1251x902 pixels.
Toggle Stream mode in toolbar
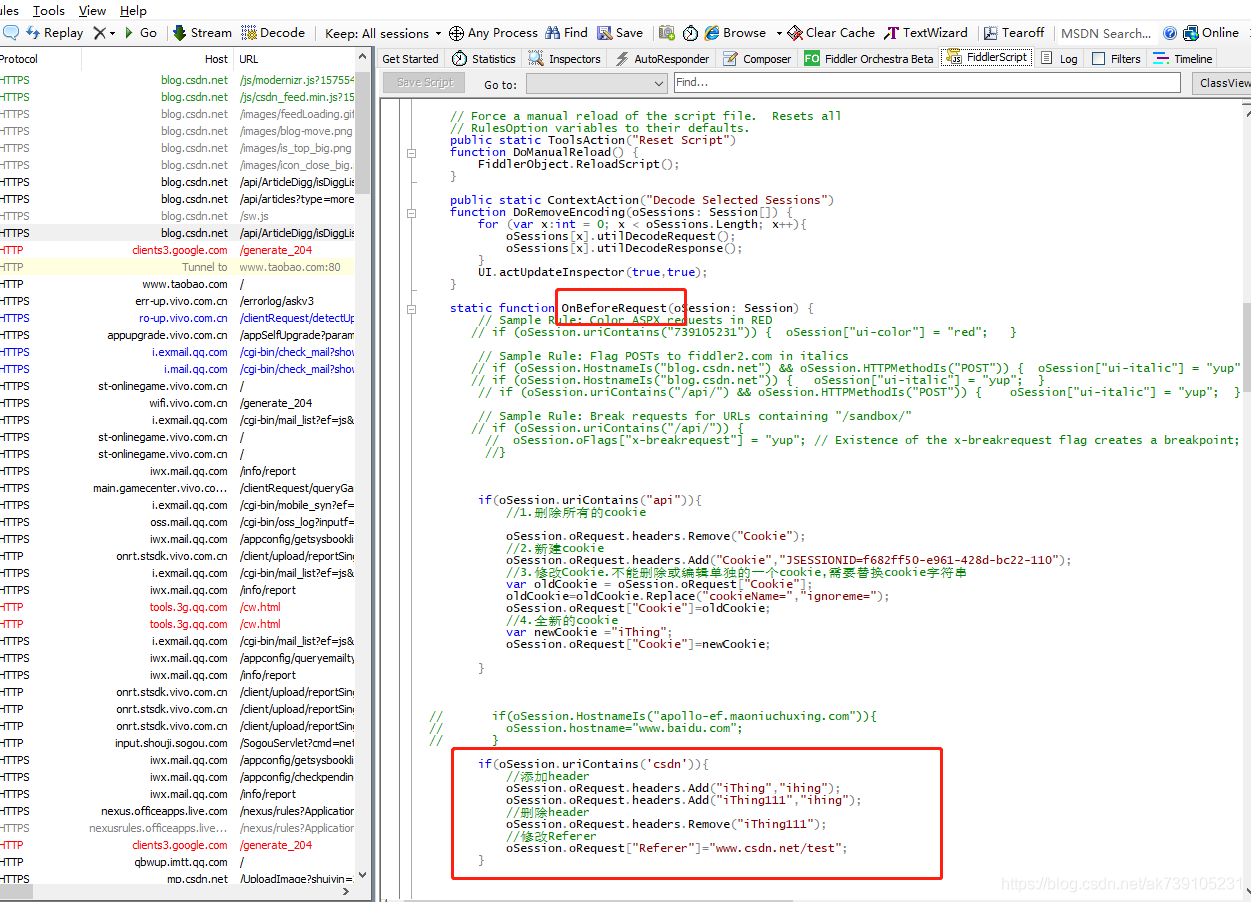[202, 33]
